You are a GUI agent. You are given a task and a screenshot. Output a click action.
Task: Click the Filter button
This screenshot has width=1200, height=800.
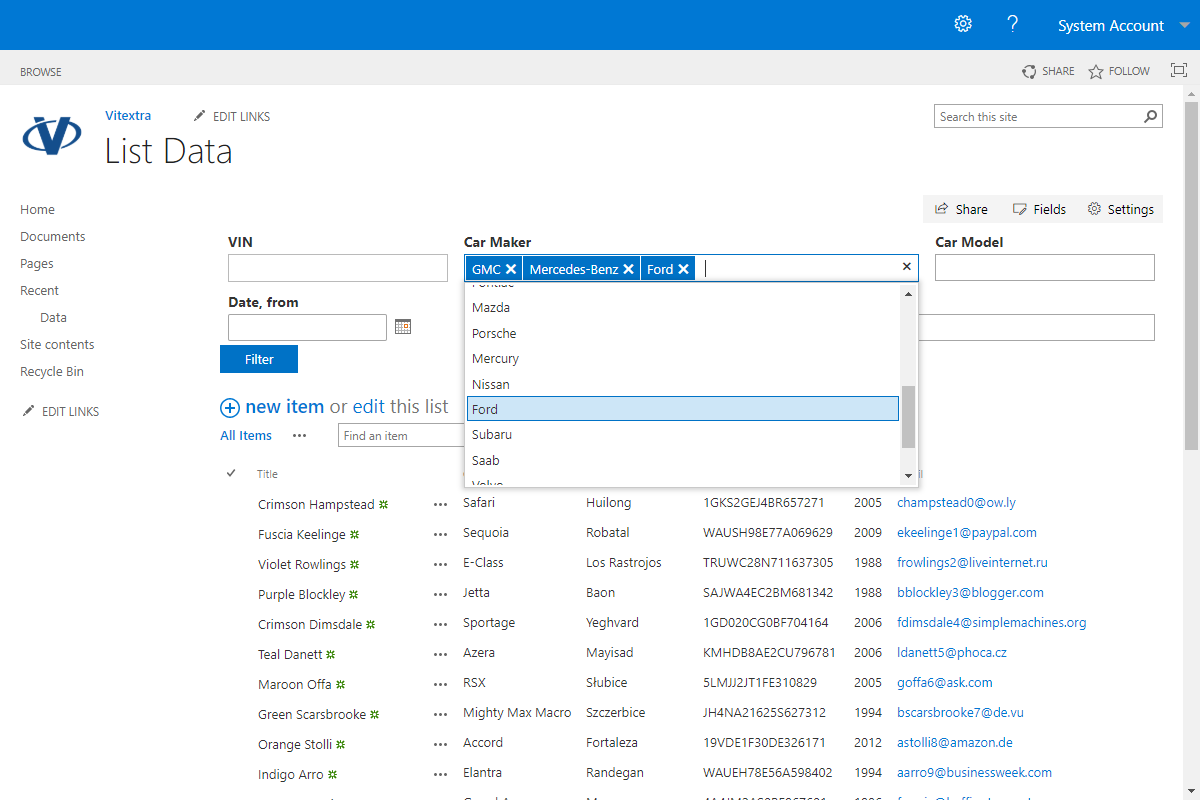click(x=259, y=359)
